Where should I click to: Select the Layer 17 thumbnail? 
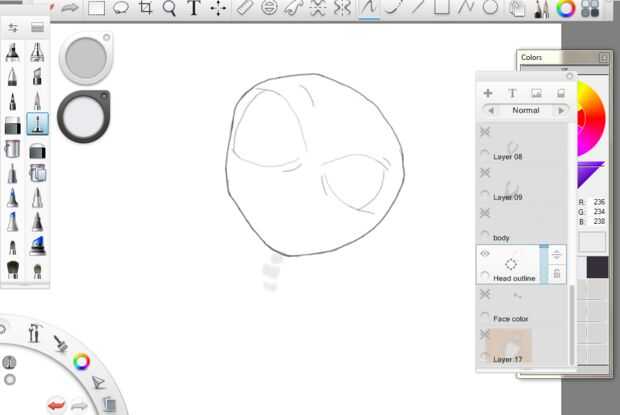pyautogui.click(x=511, y=345)
